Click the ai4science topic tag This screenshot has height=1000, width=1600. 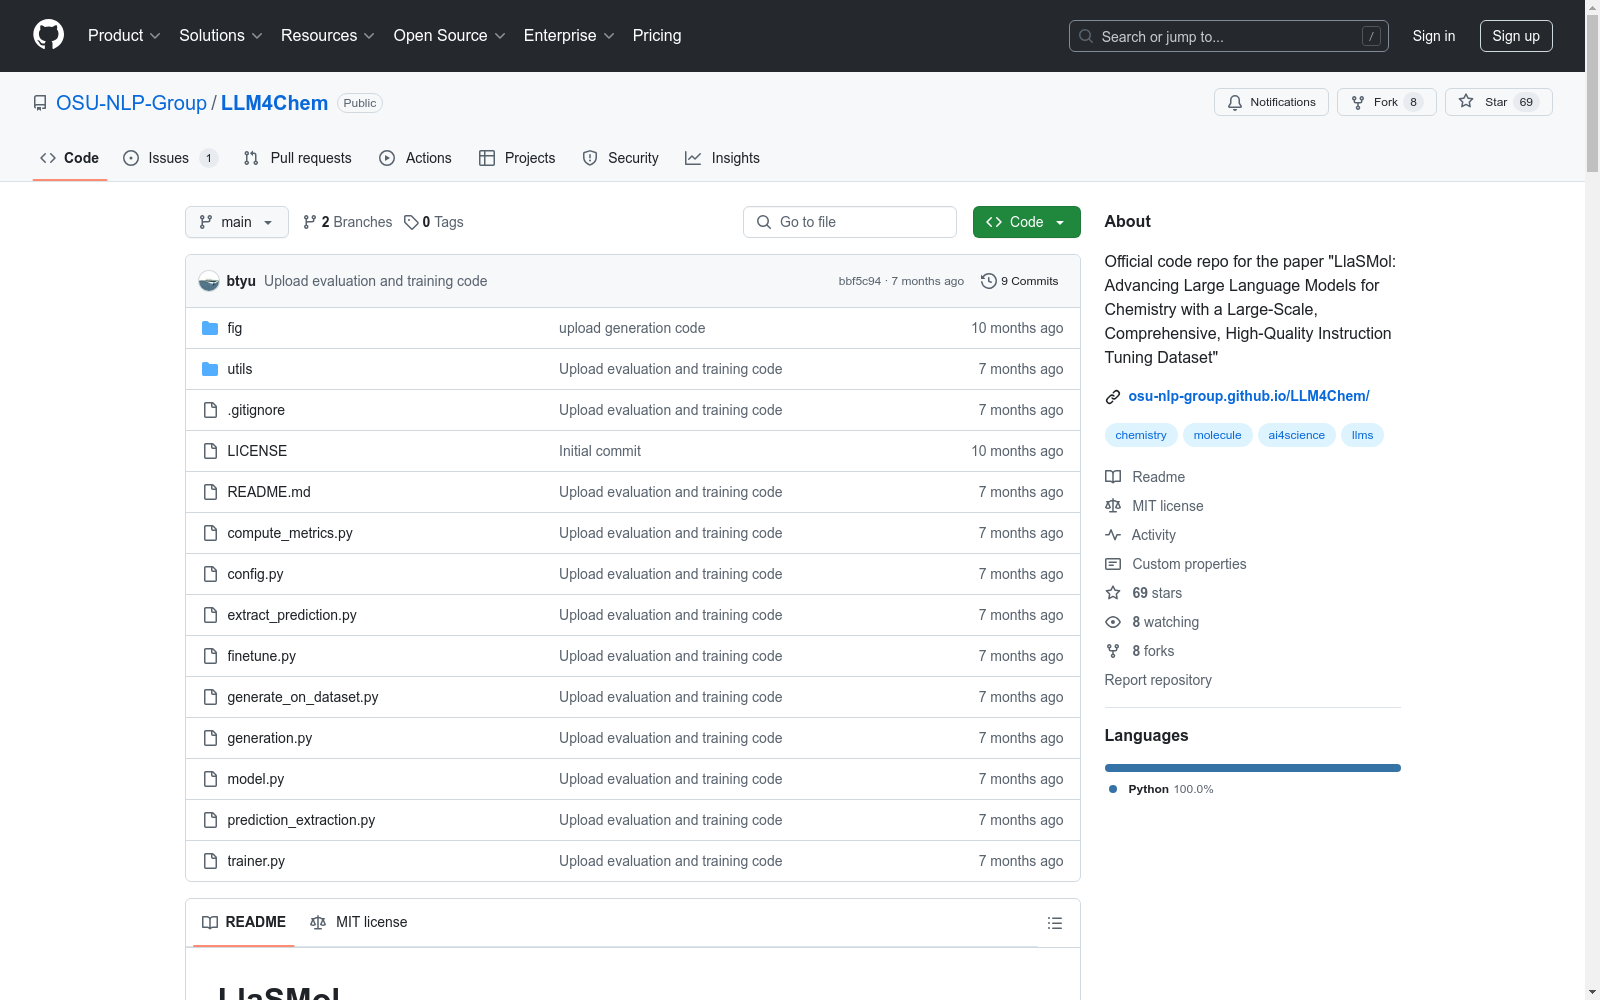tap(1296, 435)
